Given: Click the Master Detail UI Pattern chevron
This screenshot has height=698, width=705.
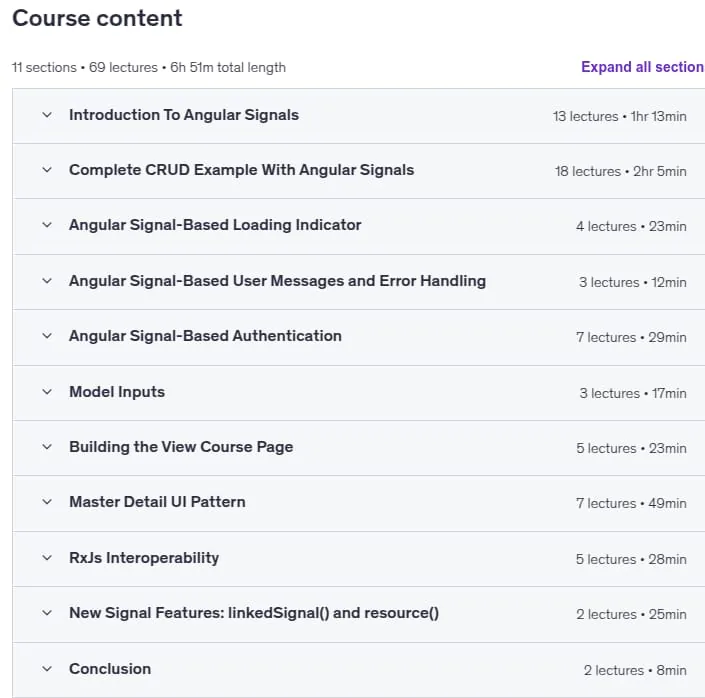Looking at the screenshot, I should (47, 502).
